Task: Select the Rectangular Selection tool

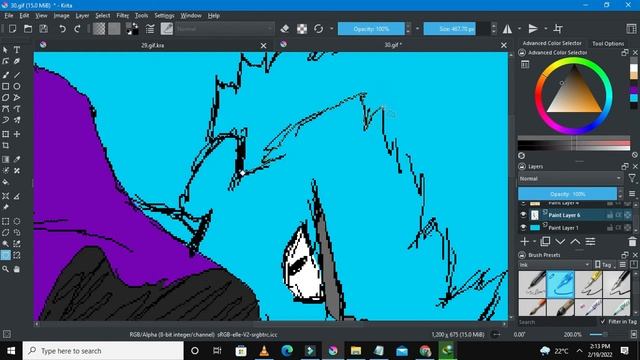Action: [6, 221]
